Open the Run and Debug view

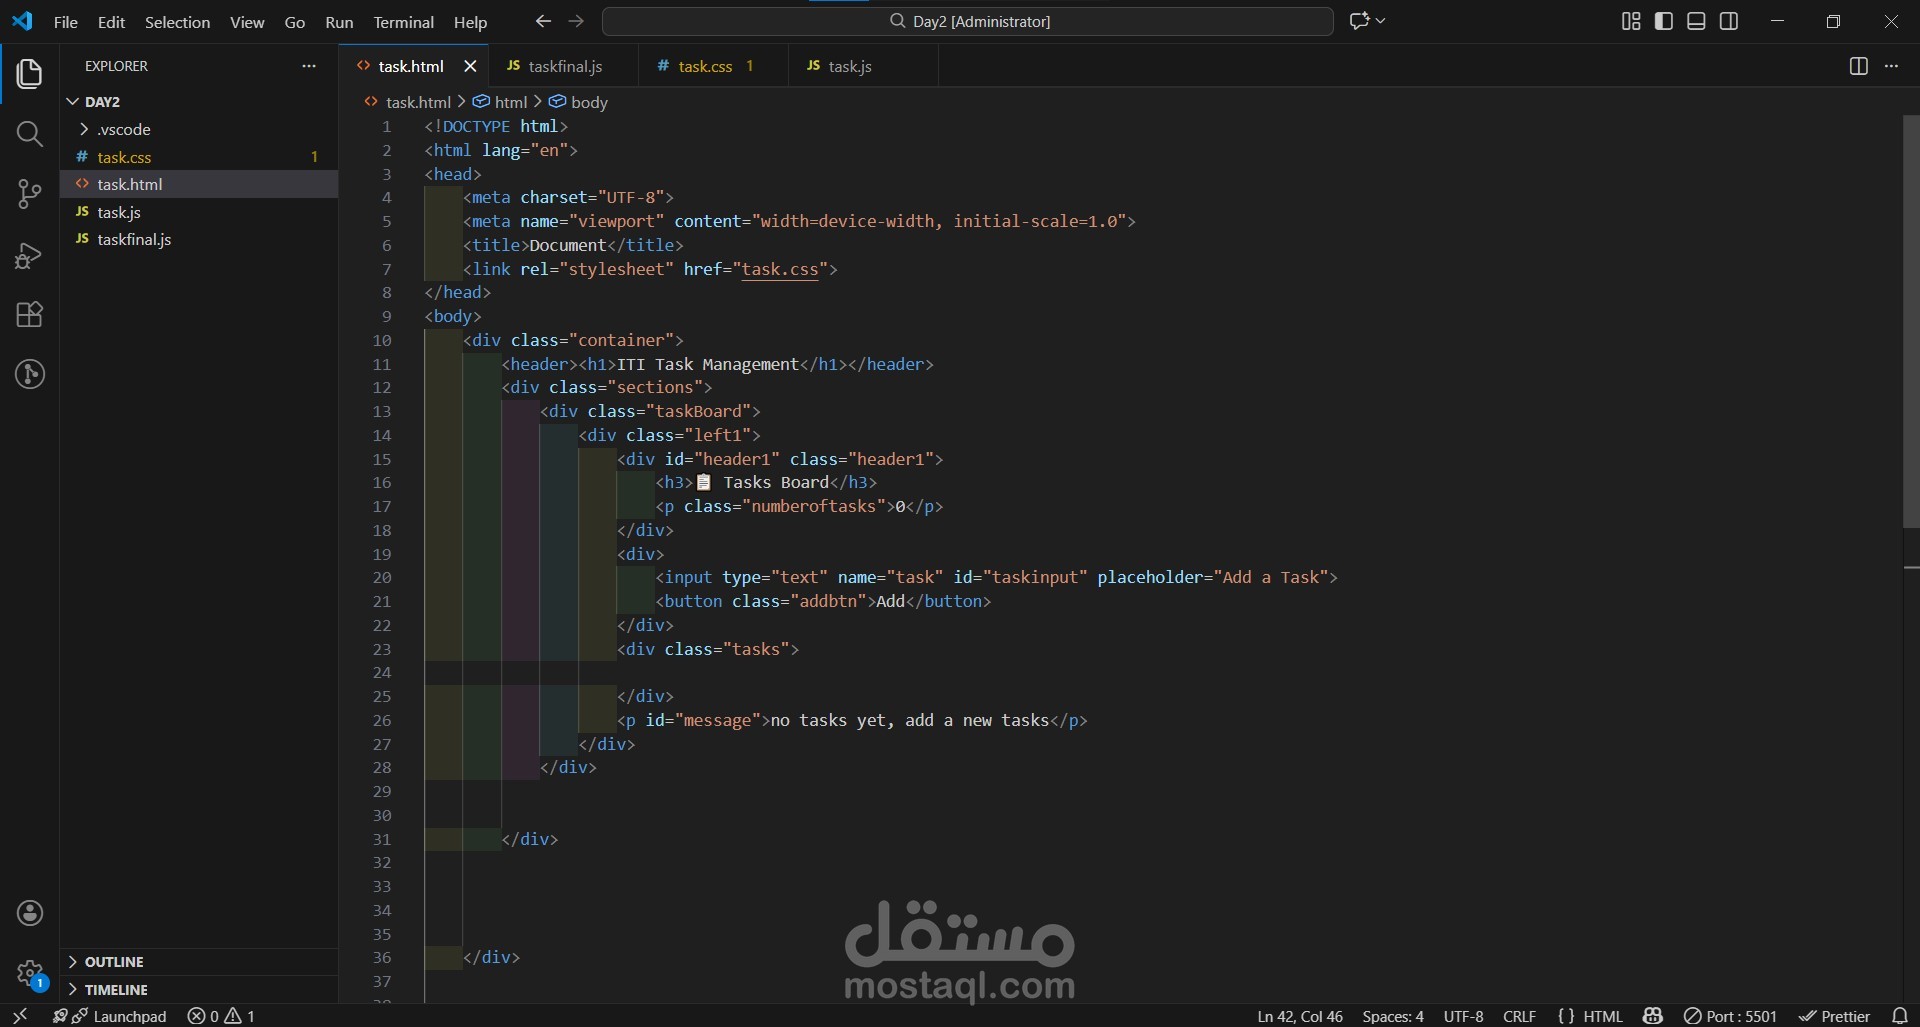point(29,255)
